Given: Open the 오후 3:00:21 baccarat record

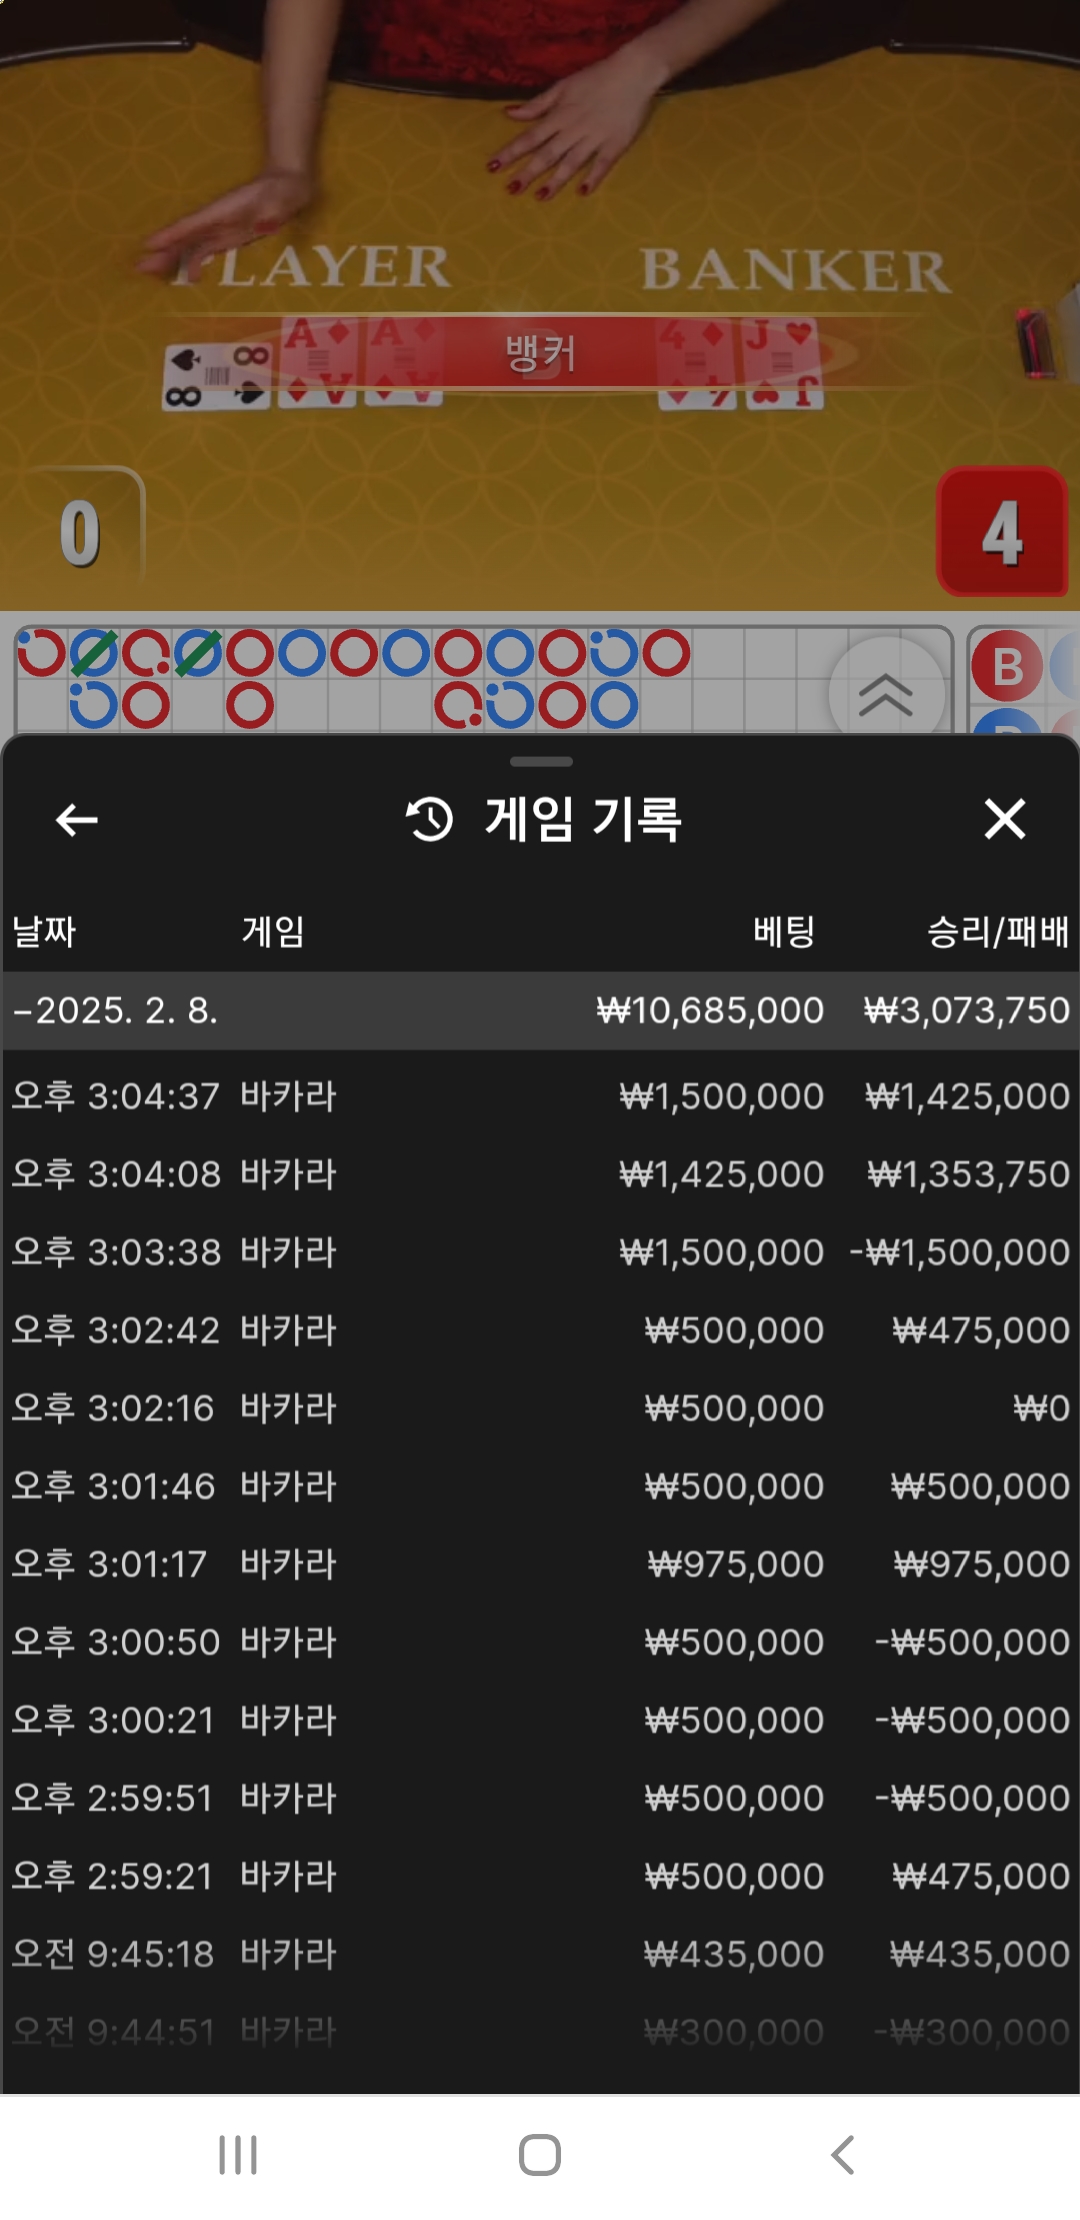Looking at the screenshot, I should (x=540, y=1720).
